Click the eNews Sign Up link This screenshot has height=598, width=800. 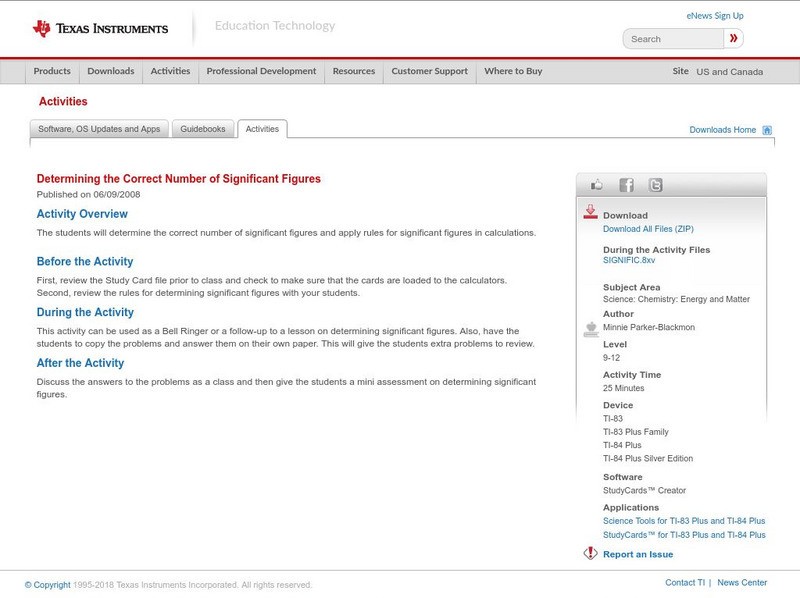click(714, 15)
